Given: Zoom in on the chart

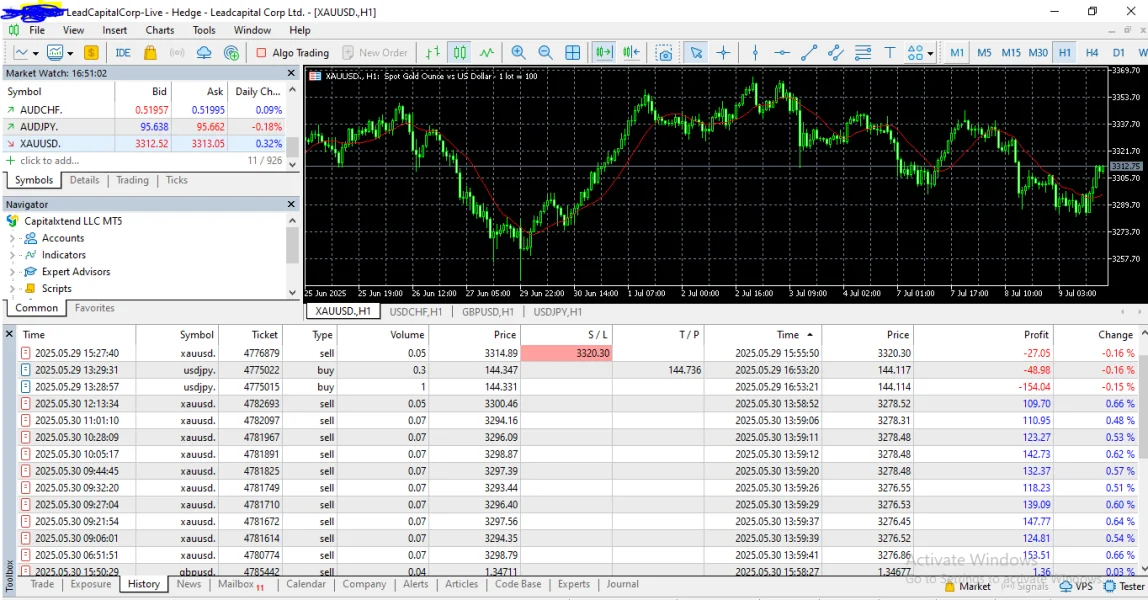Looking at the screenshot, I should click(518, 53).
